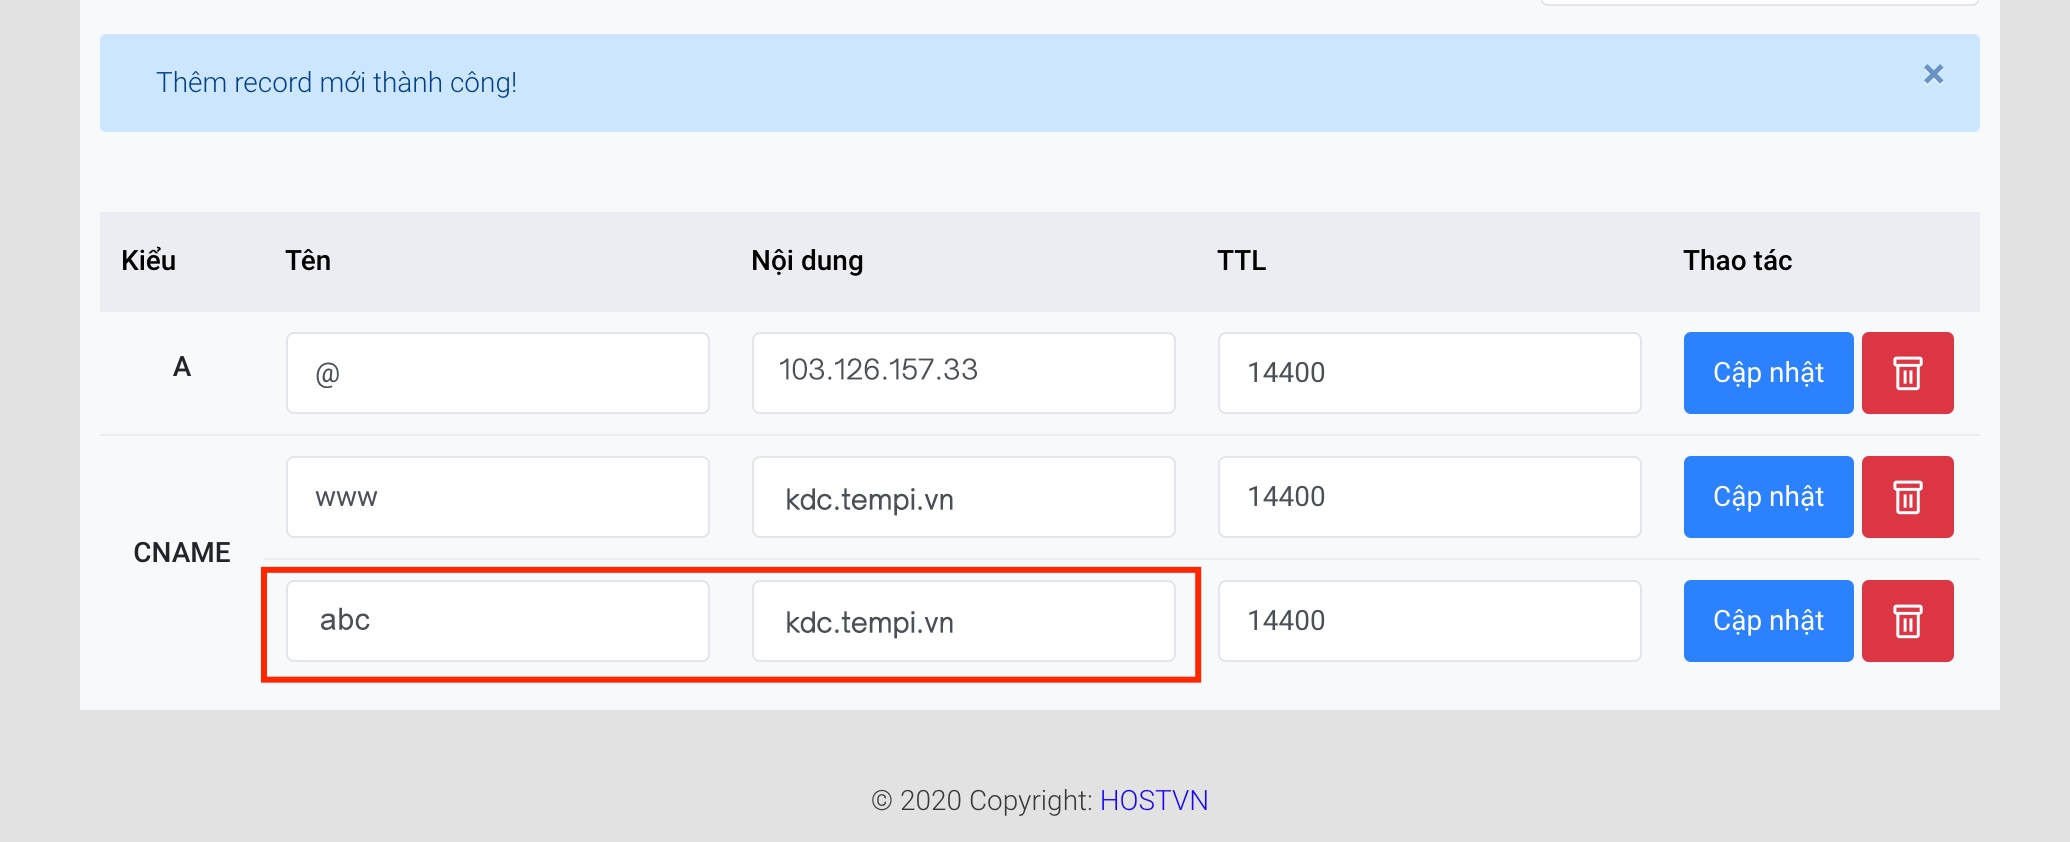Click the Tên column header
The image size is (2070, 842).
pos(308,261)
